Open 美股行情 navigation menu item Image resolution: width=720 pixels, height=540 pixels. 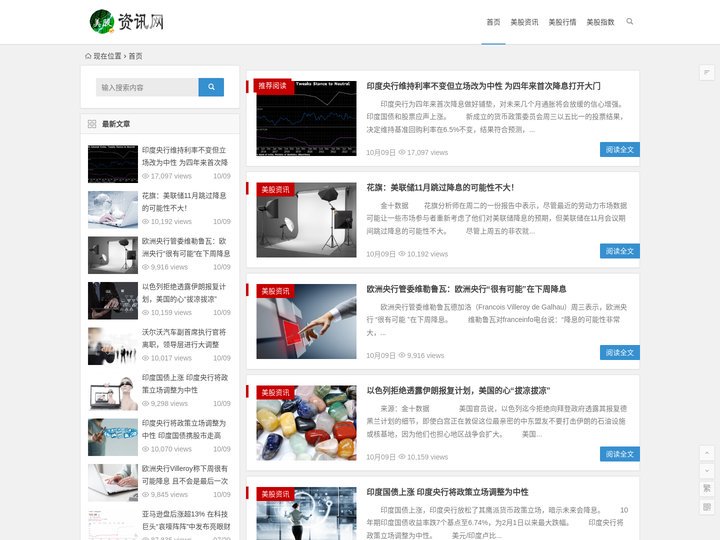(562, 22)
